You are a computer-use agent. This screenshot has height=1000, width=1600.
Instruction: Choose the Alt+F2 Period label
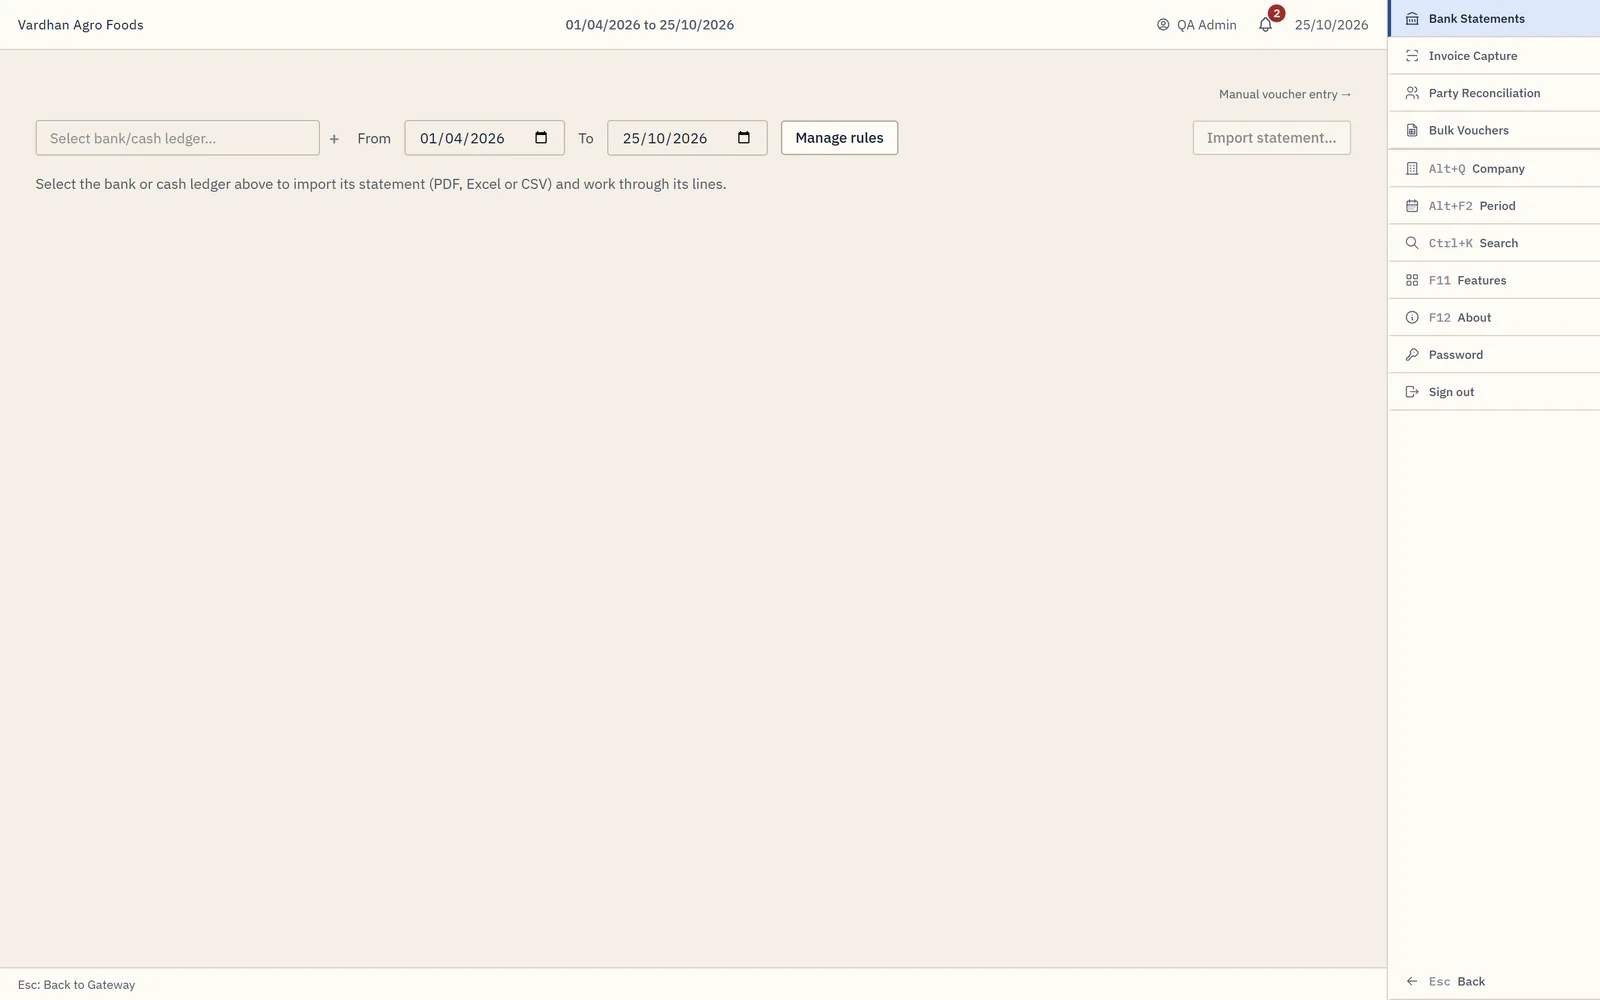point(1472,206)
